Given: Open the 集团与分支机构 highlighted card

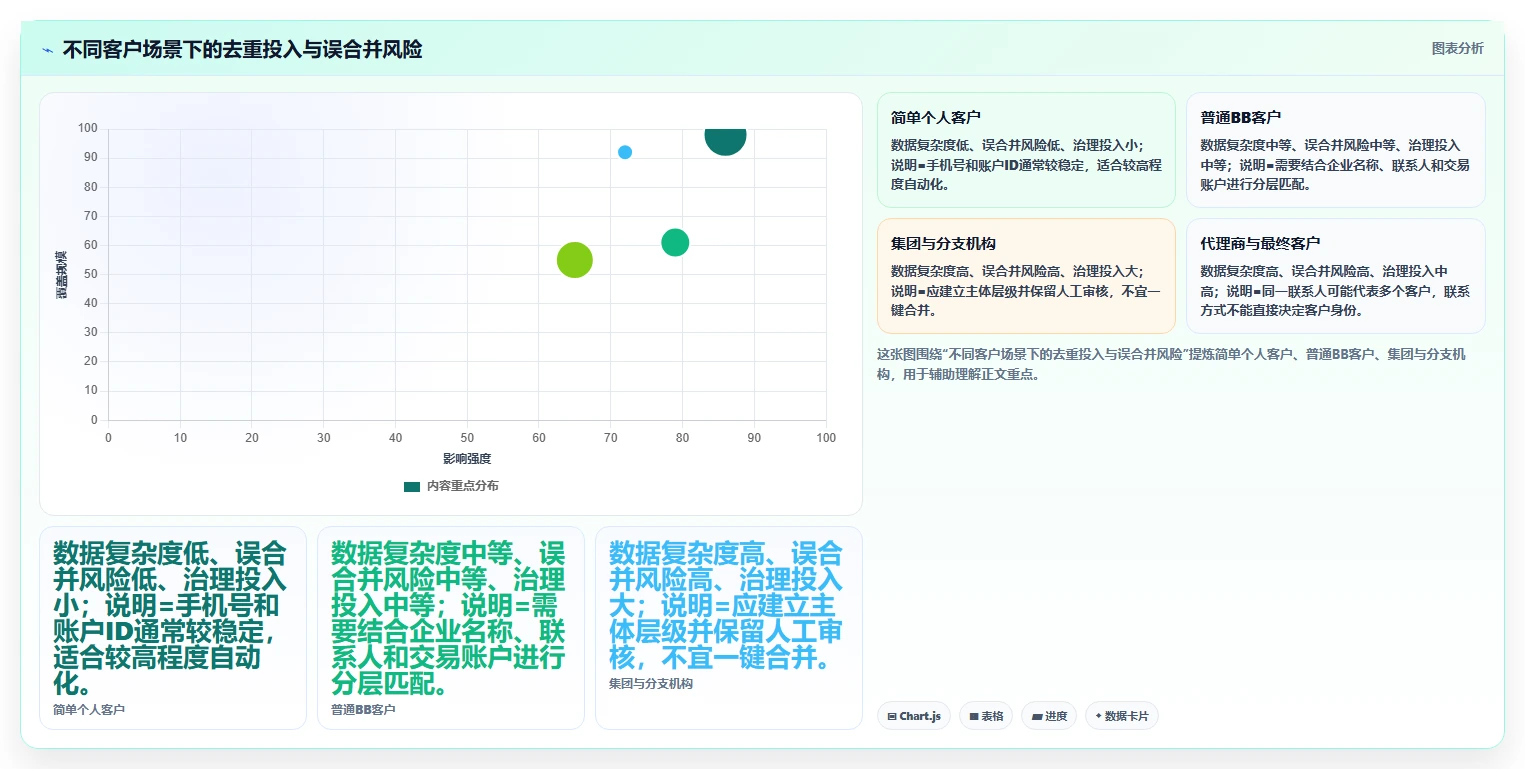Looking at the screenshot, I should tap(1026, 276).
